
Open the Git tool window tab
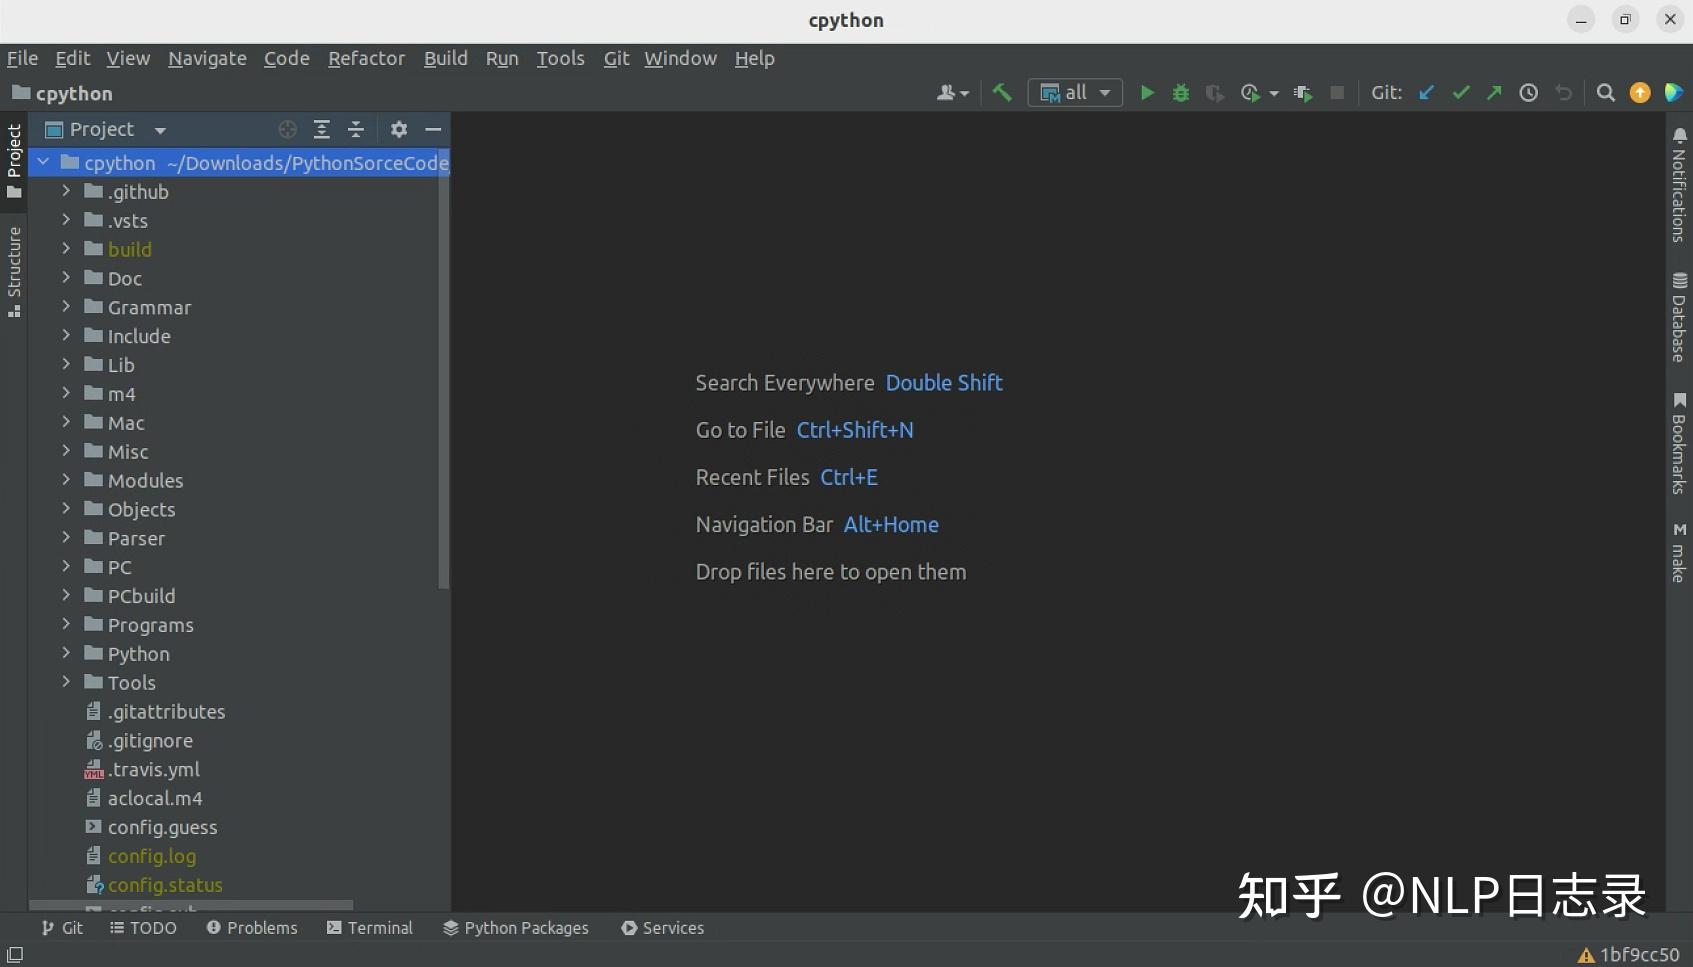62,928
